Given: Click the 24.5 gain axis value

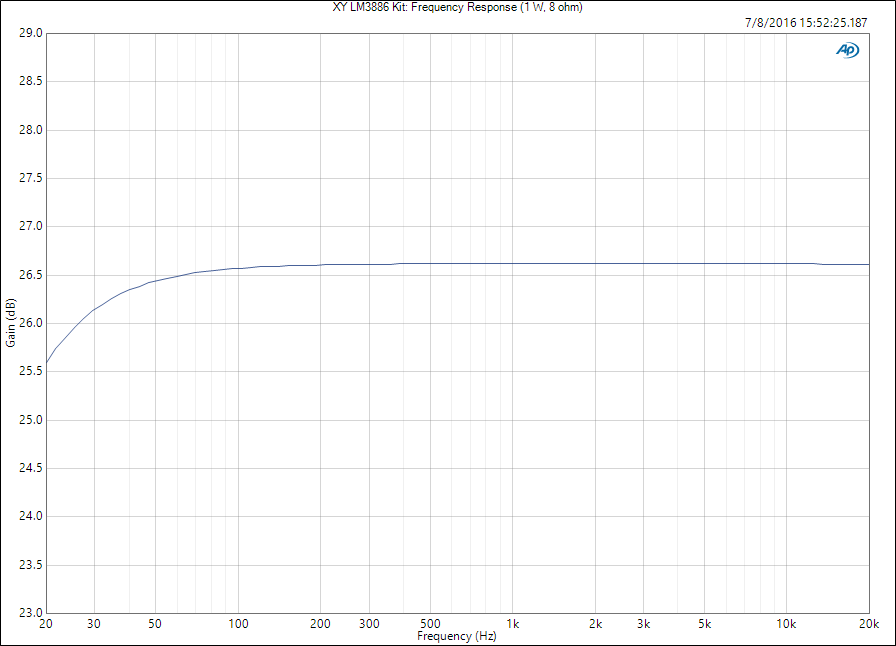Looking at the screenshot, I should click(x=31, y=468).
